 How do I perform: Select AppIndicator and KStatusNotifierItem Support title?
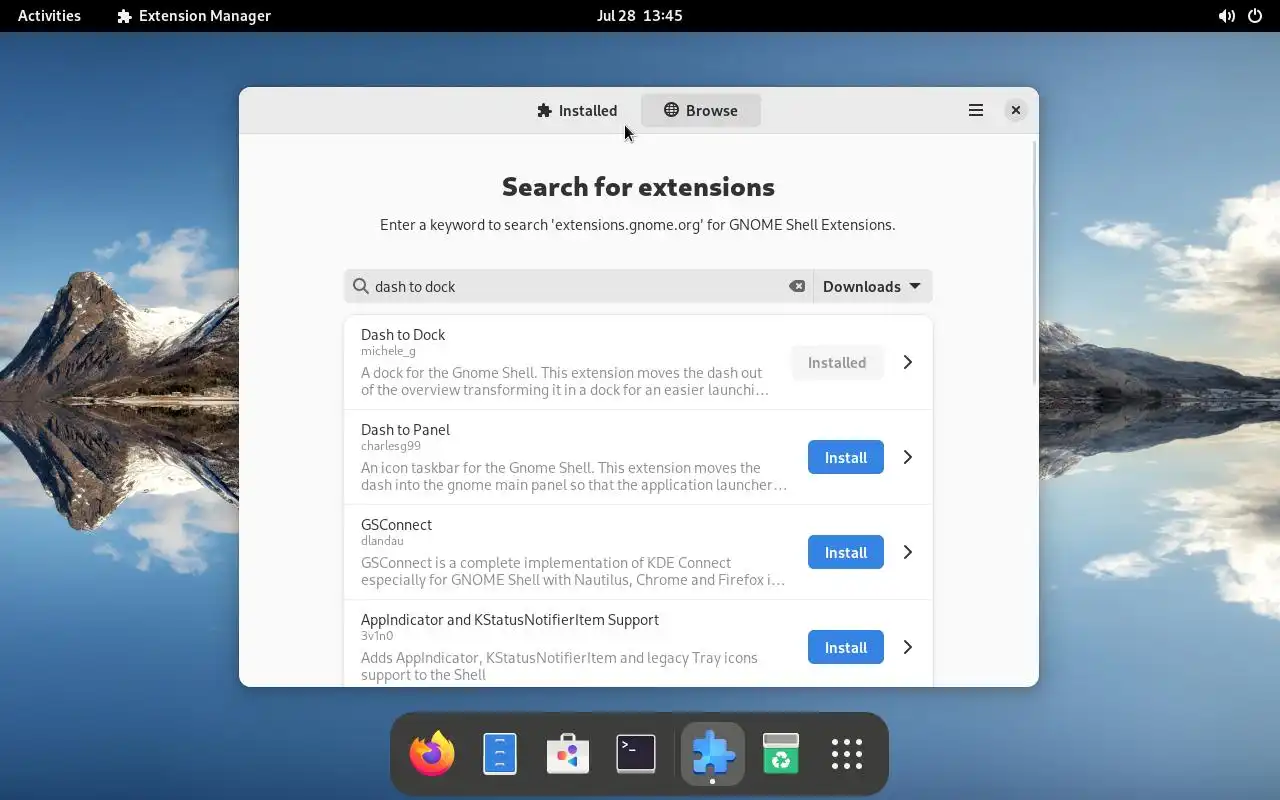pyautogui.click(x=510, y=619)
